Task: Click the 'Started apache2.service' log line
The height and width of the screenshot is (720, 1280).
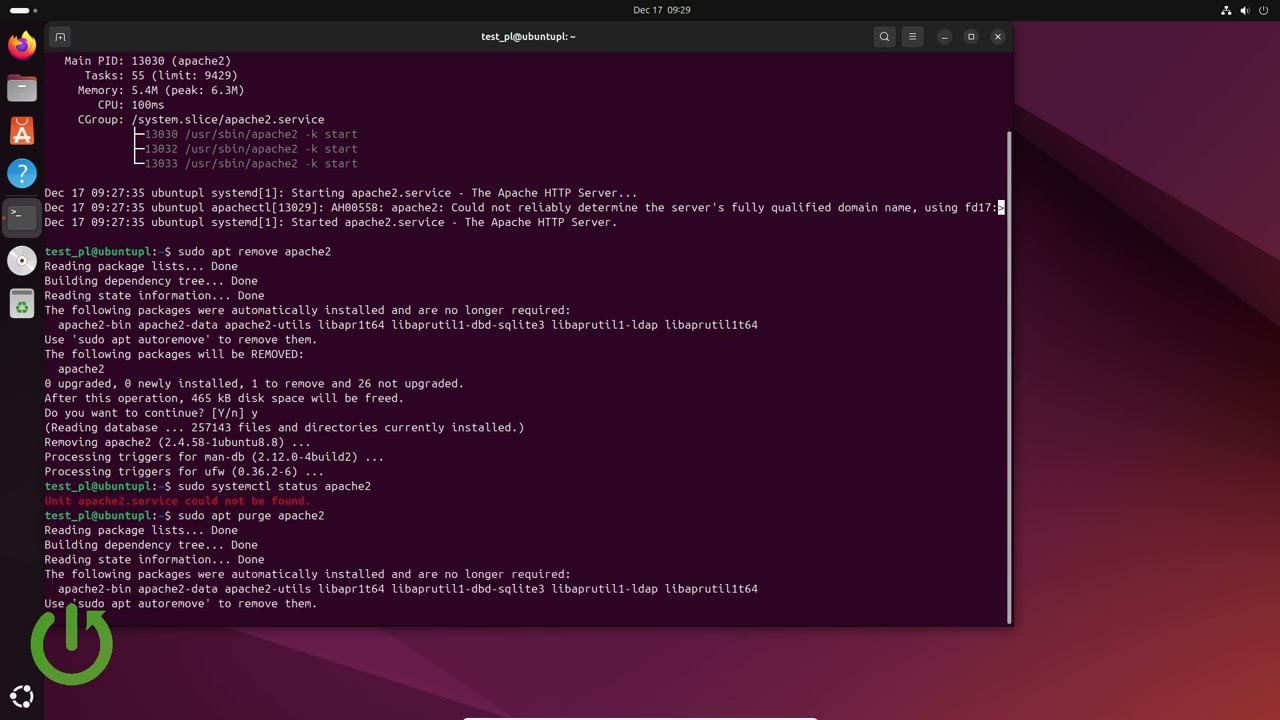Action: 331,222
